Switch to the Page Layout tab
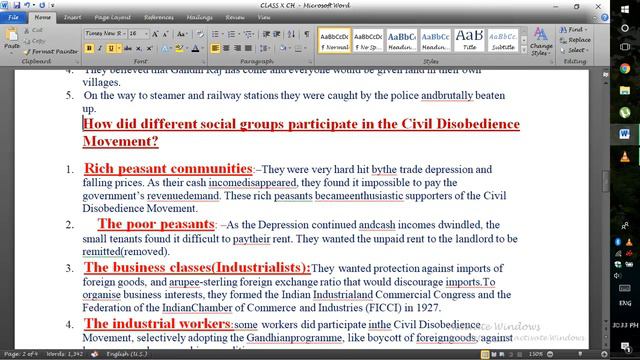640x360 pixels. pyautogui.click(x=112, y=18)
